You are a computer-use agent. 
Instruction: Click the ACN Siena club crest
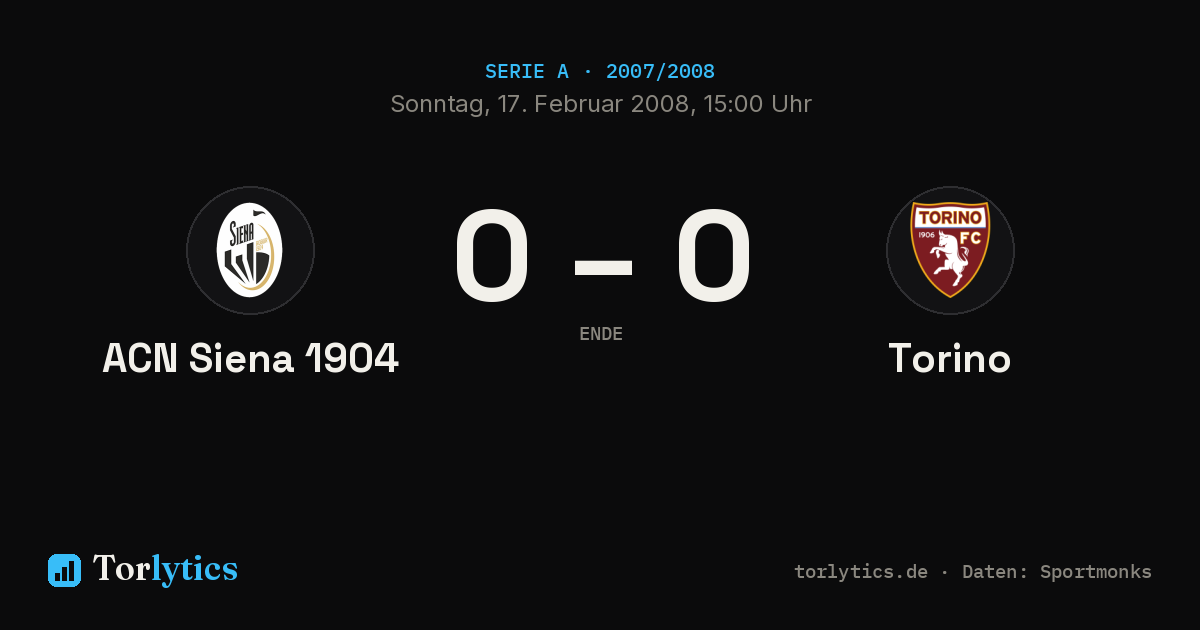[250, 250]
